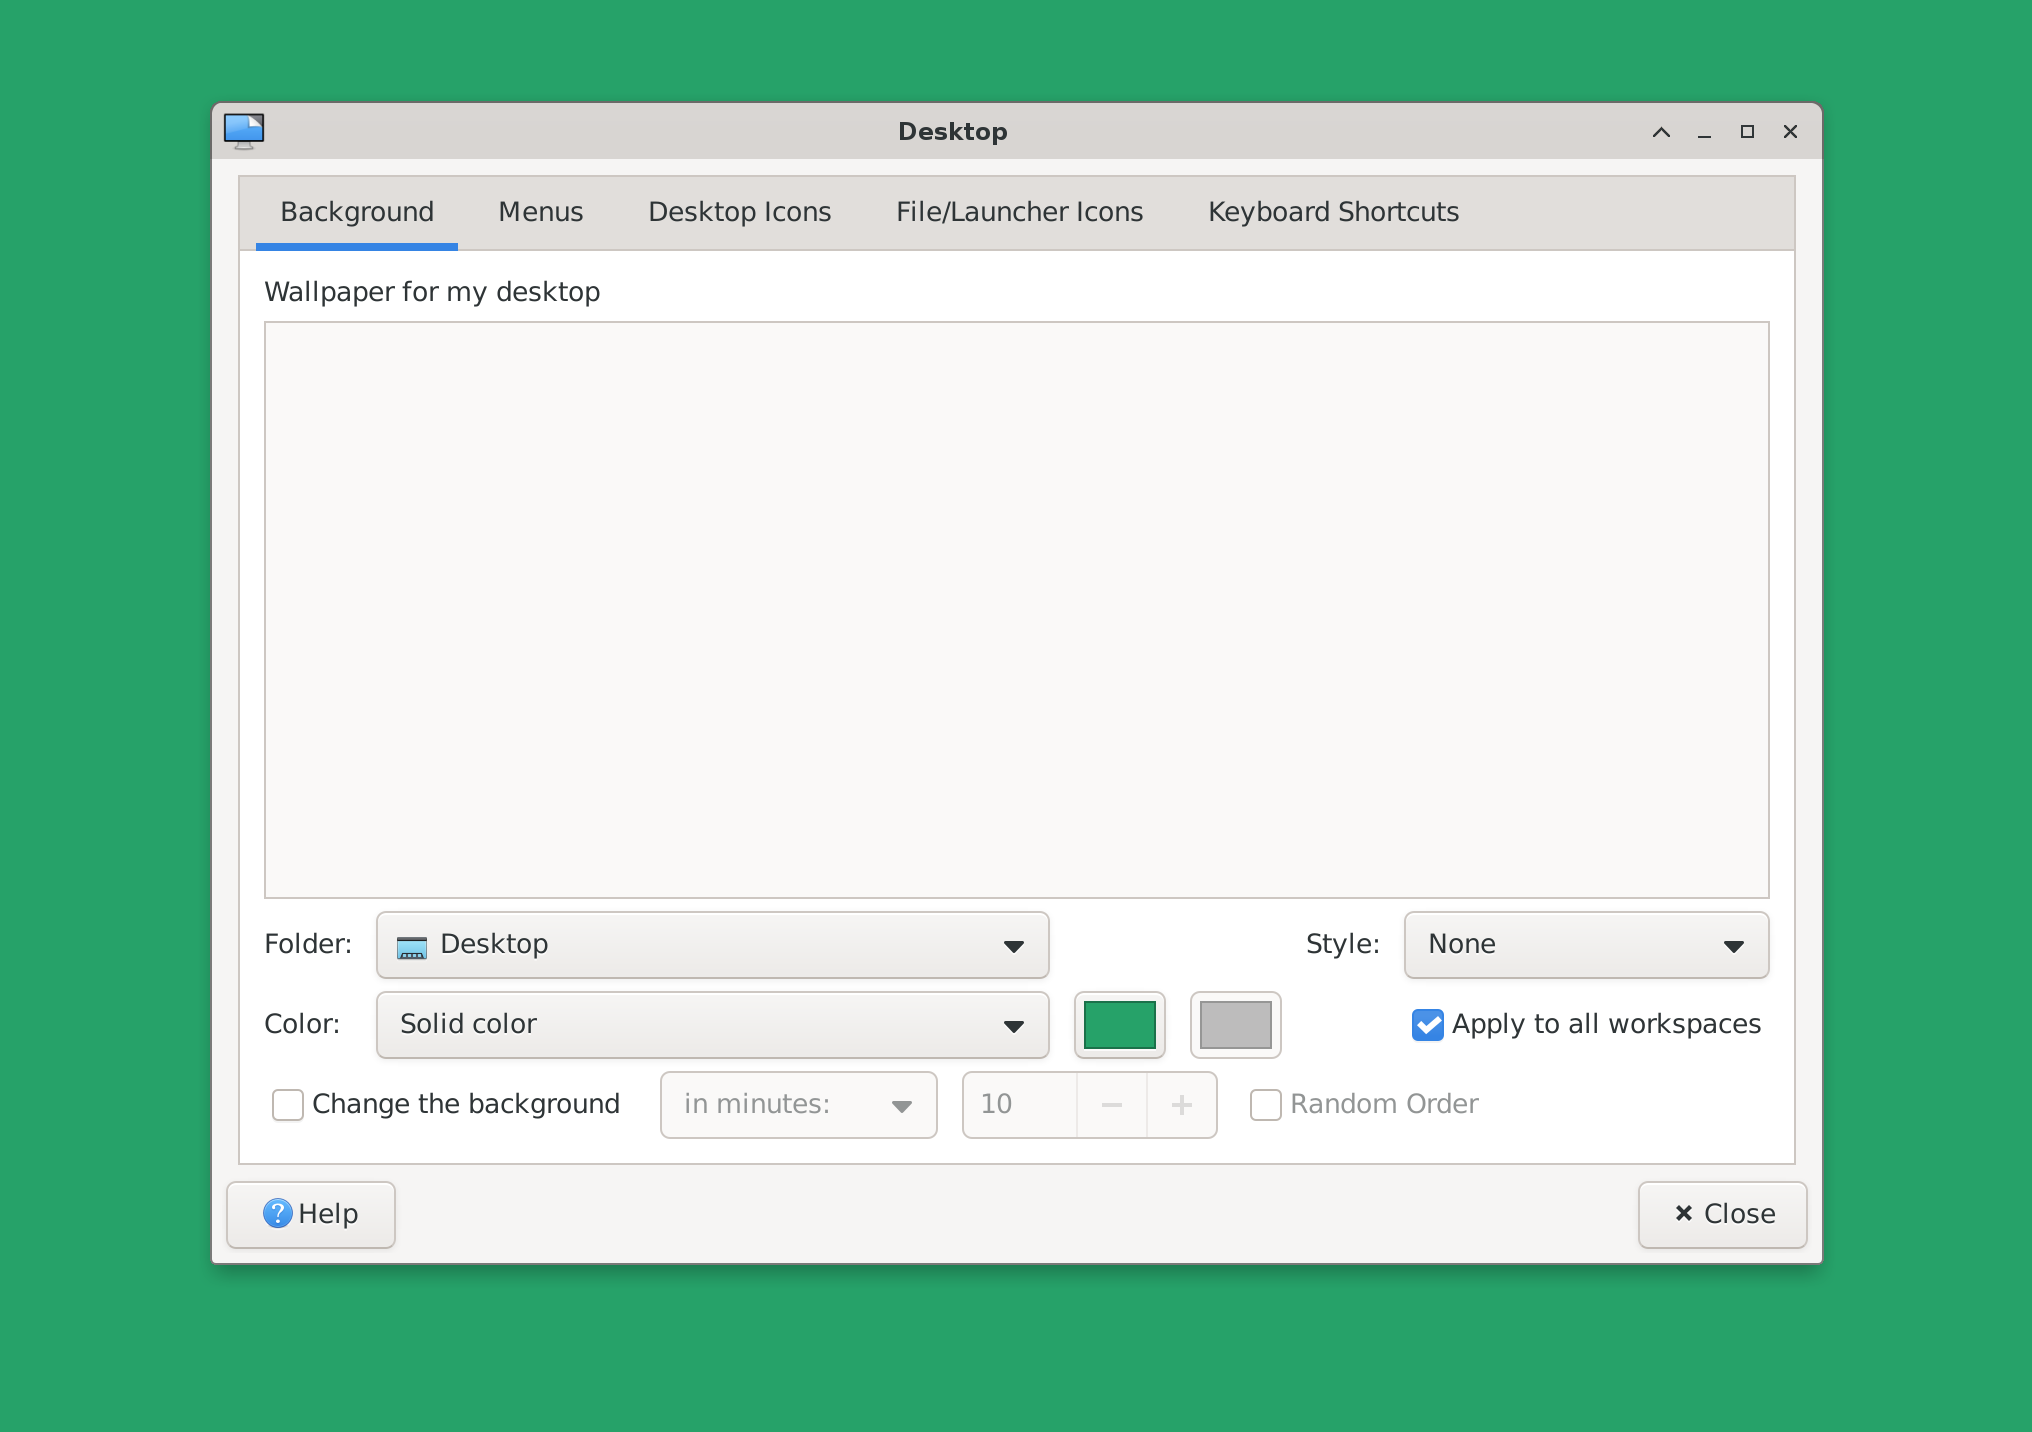
Task: Click the minutes value input field
Action: (x=1020, y=1105)
